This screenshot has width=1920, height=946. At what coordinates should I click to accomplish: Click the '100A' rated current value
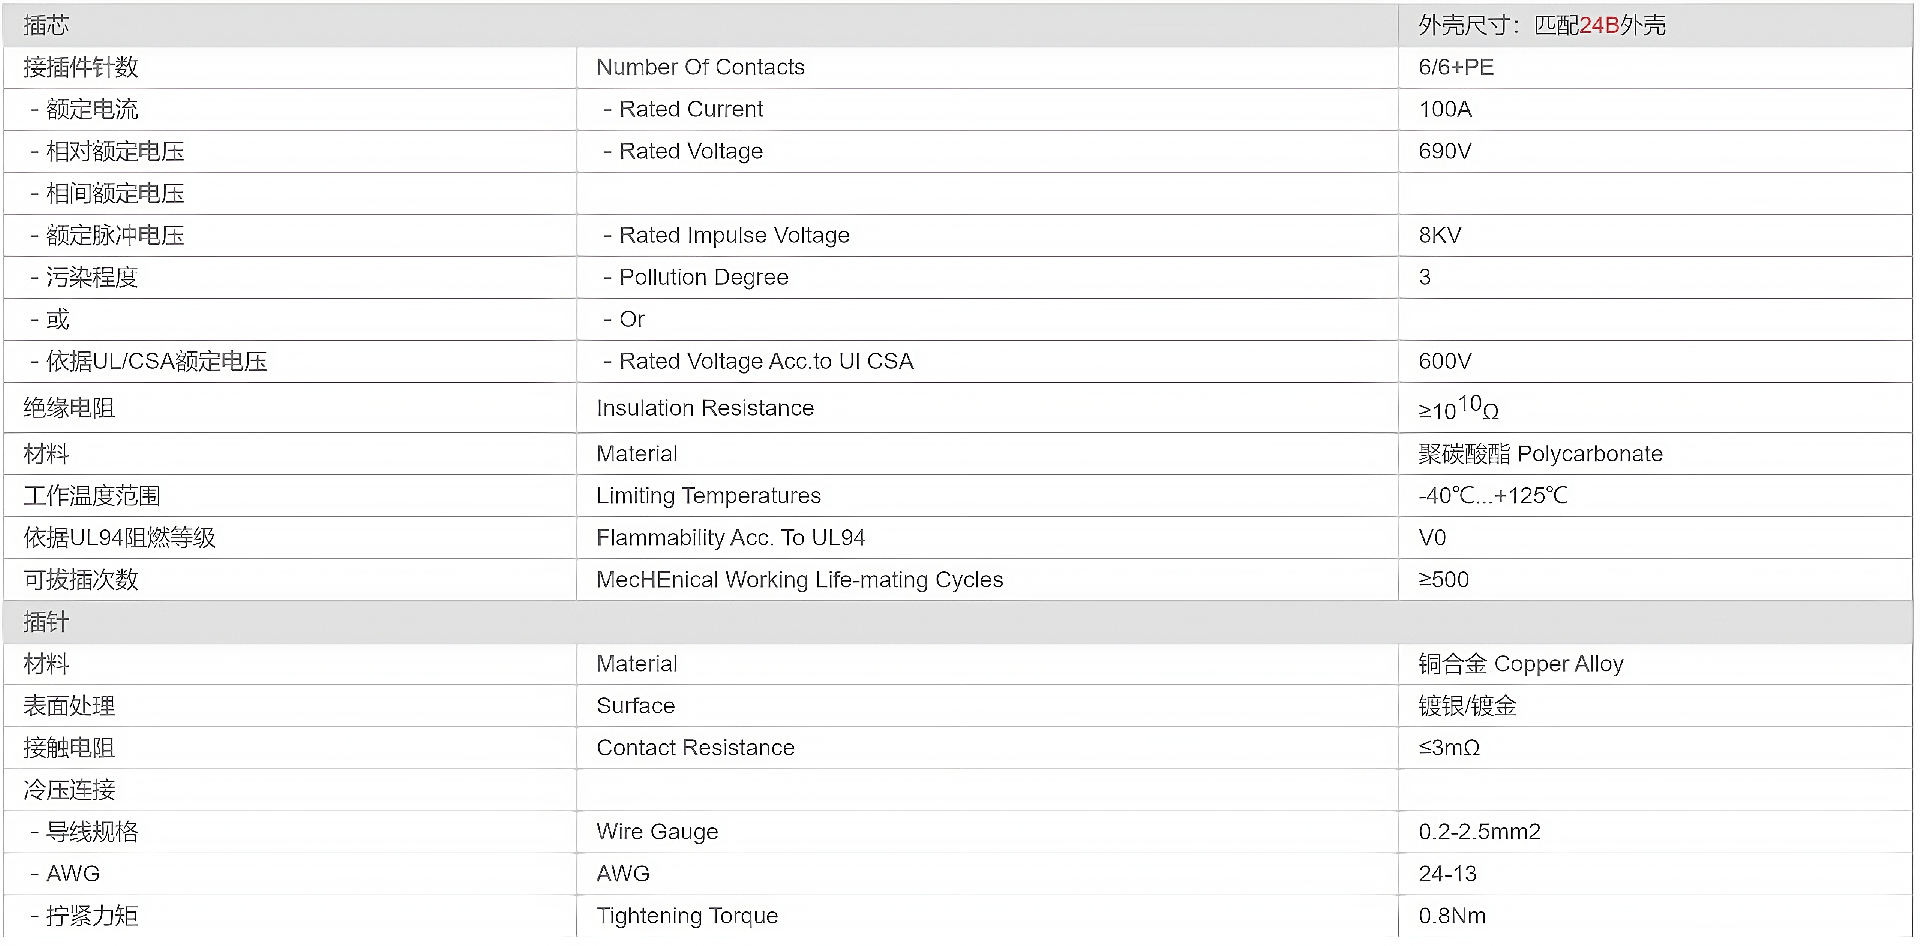coord(1445,109)
